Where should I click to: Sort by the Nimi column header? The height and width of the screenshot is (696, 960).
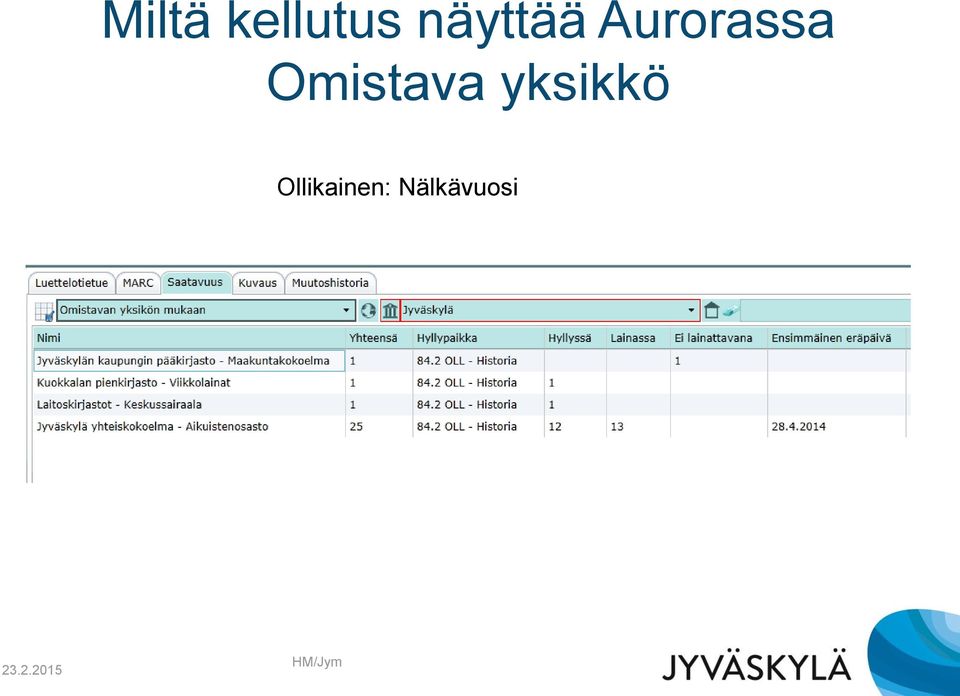tap(189, 338)
